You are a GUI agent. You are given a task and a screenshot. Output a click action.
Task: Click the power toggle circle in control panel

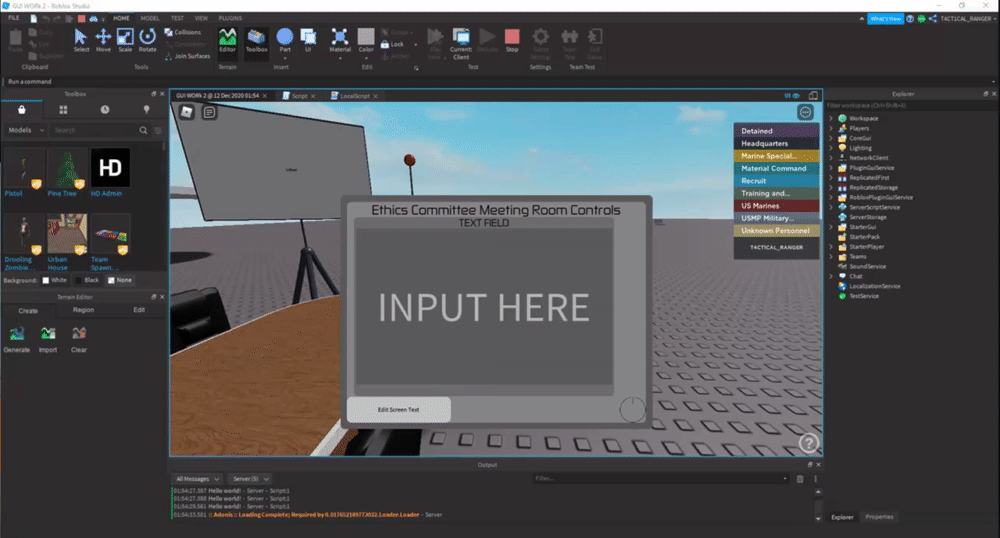(x=633, y=410)
